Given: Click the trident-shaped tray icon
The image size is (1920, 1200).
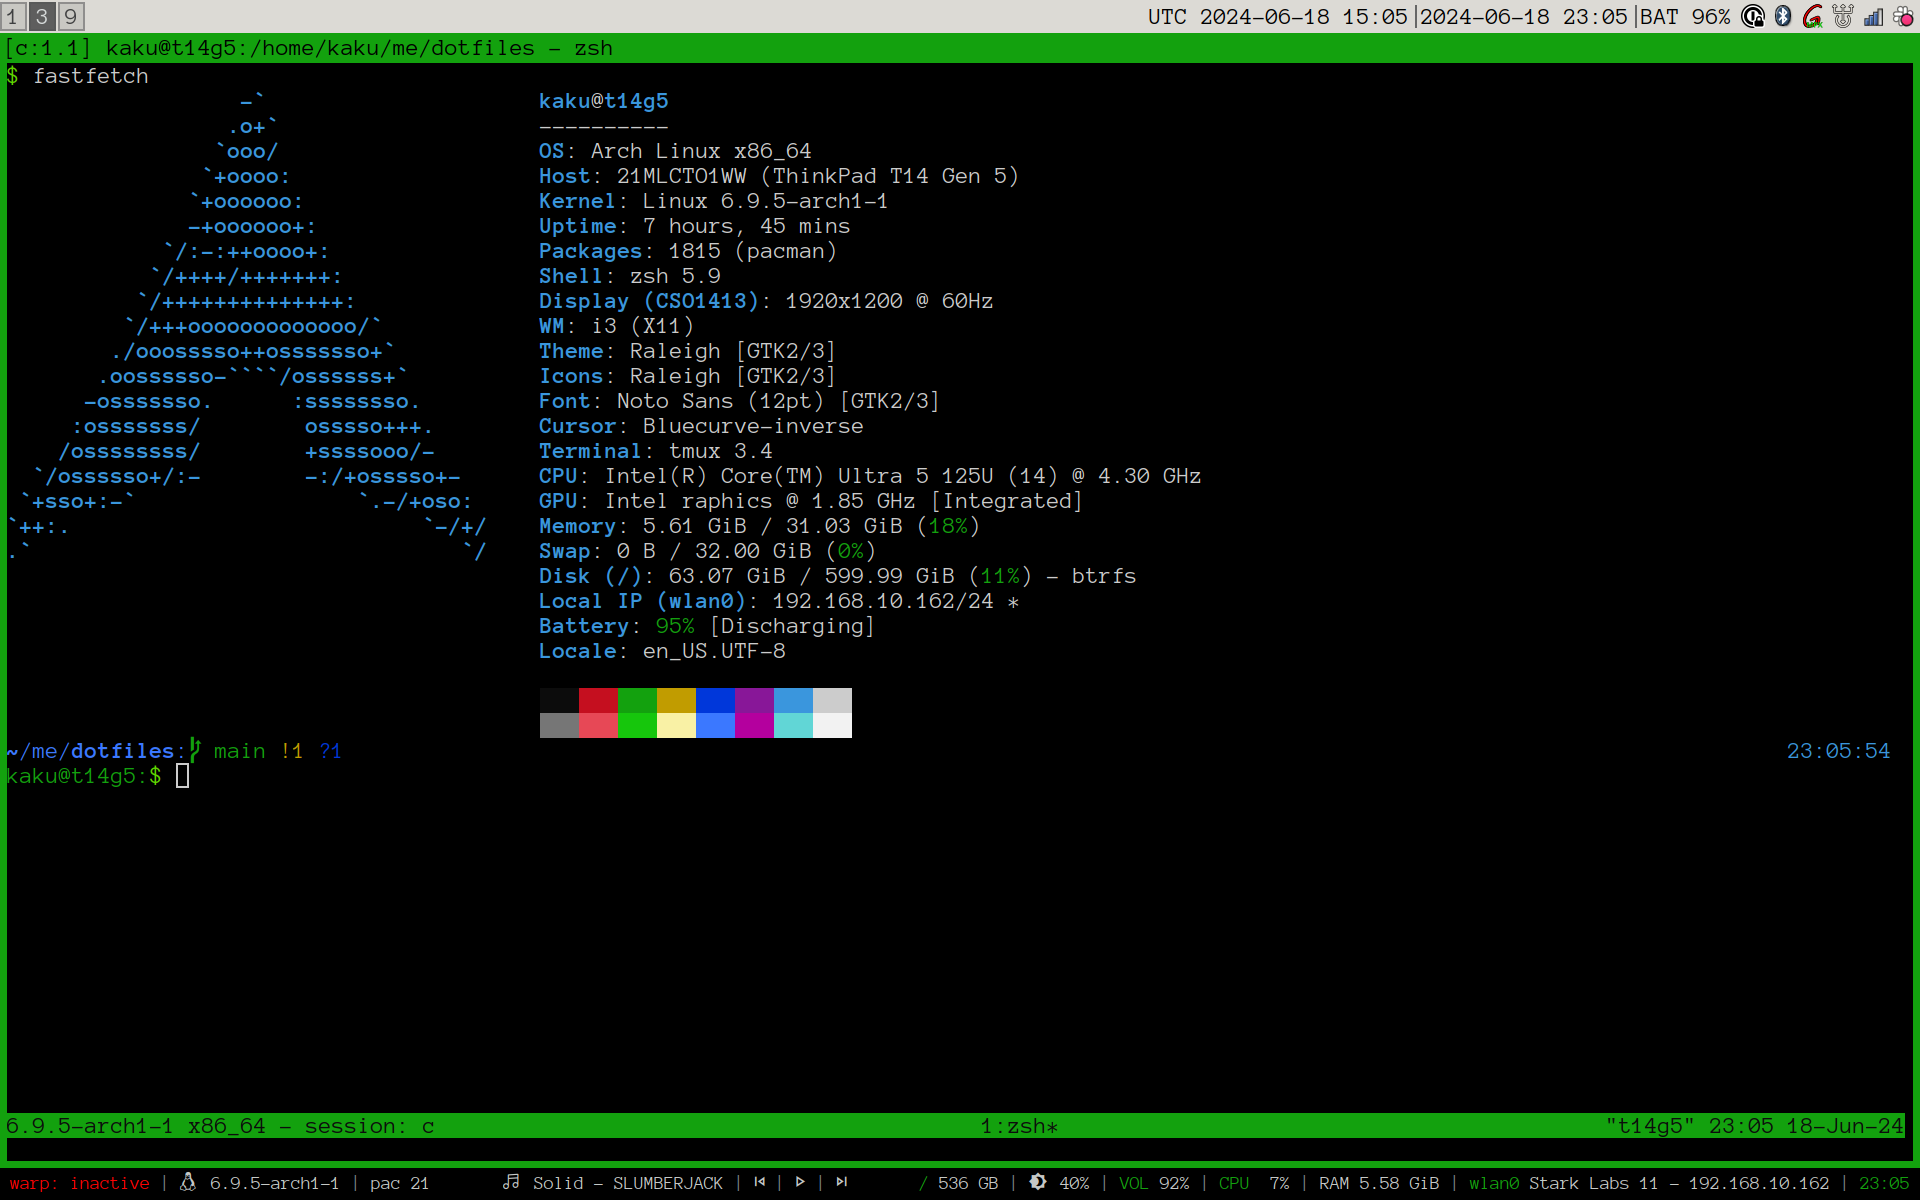Looking at the screenshot, I should (1843, 16).
